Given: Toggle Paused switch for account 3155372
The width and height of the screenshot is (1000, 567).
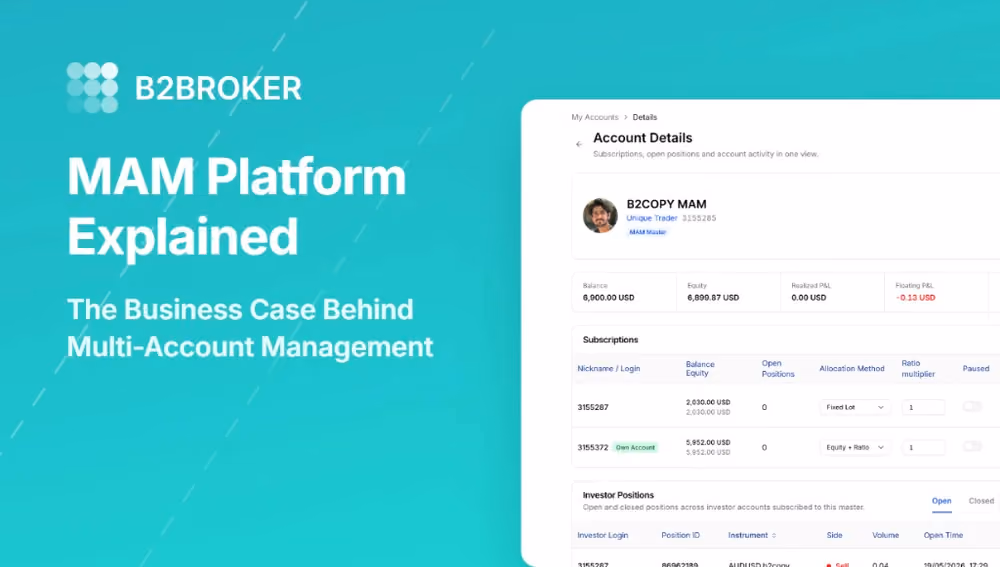Looking at the screenshot, I should 972,446.
